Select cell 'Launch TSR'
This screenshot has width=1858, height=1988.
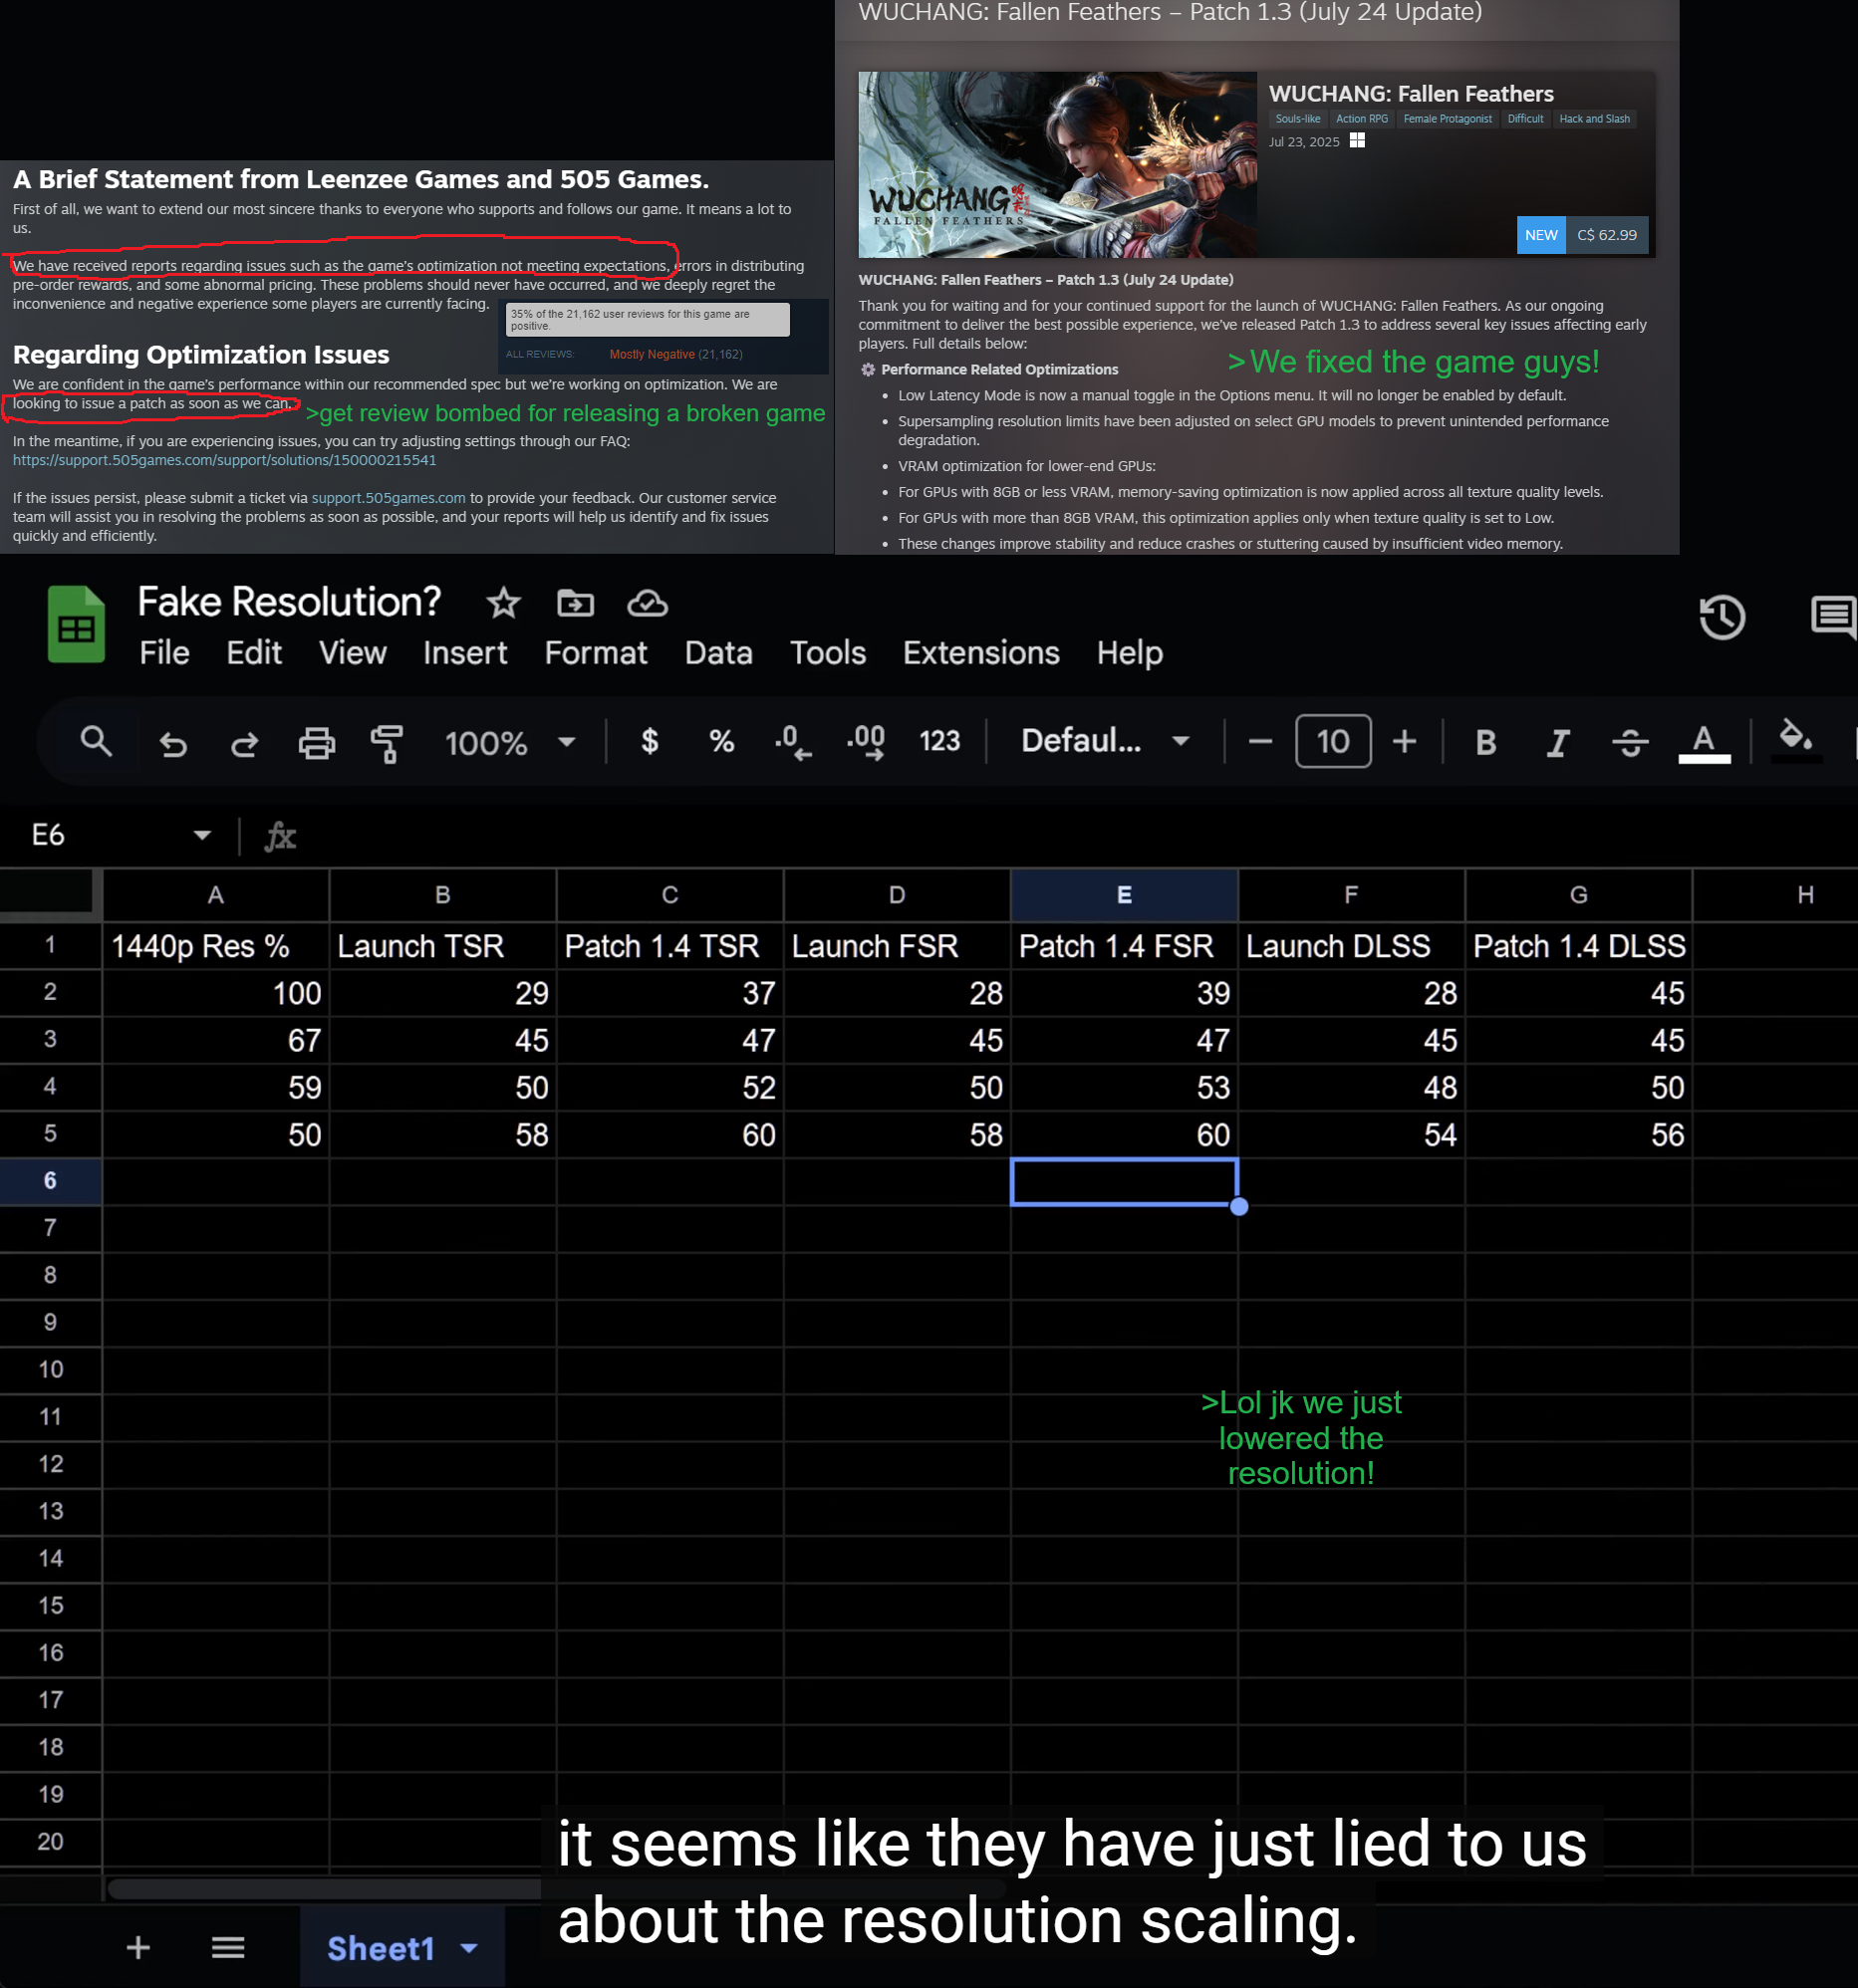[442, 945]
